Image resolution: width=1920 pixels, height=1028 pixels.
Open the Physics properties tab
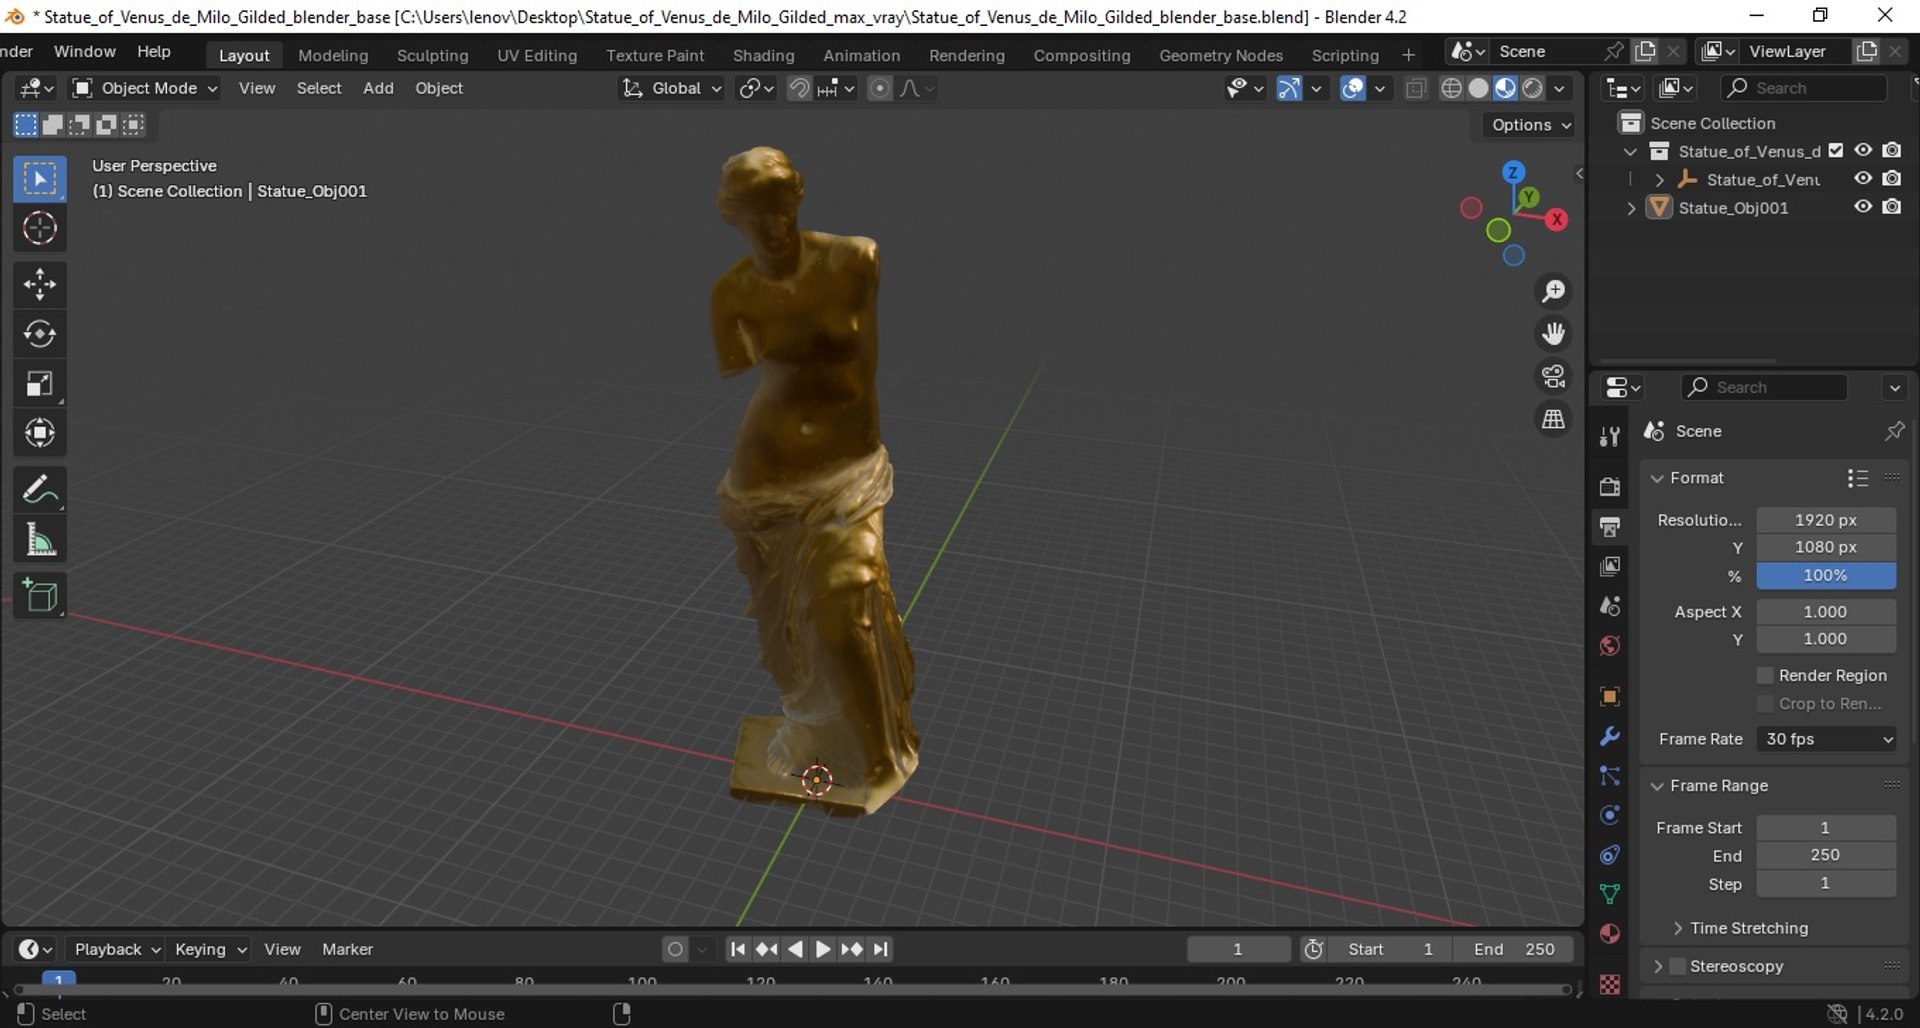tap(1610, 815)
